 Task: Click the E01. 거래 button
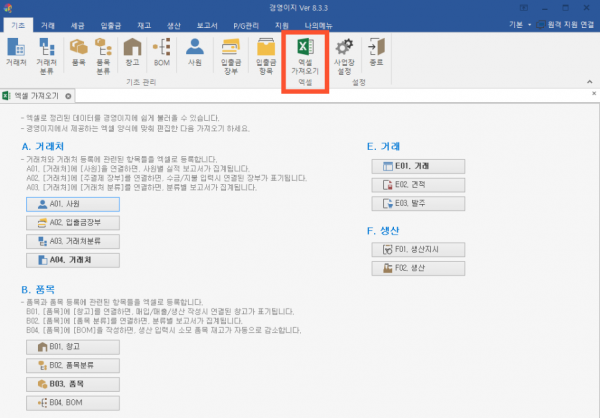coord(410,165)
